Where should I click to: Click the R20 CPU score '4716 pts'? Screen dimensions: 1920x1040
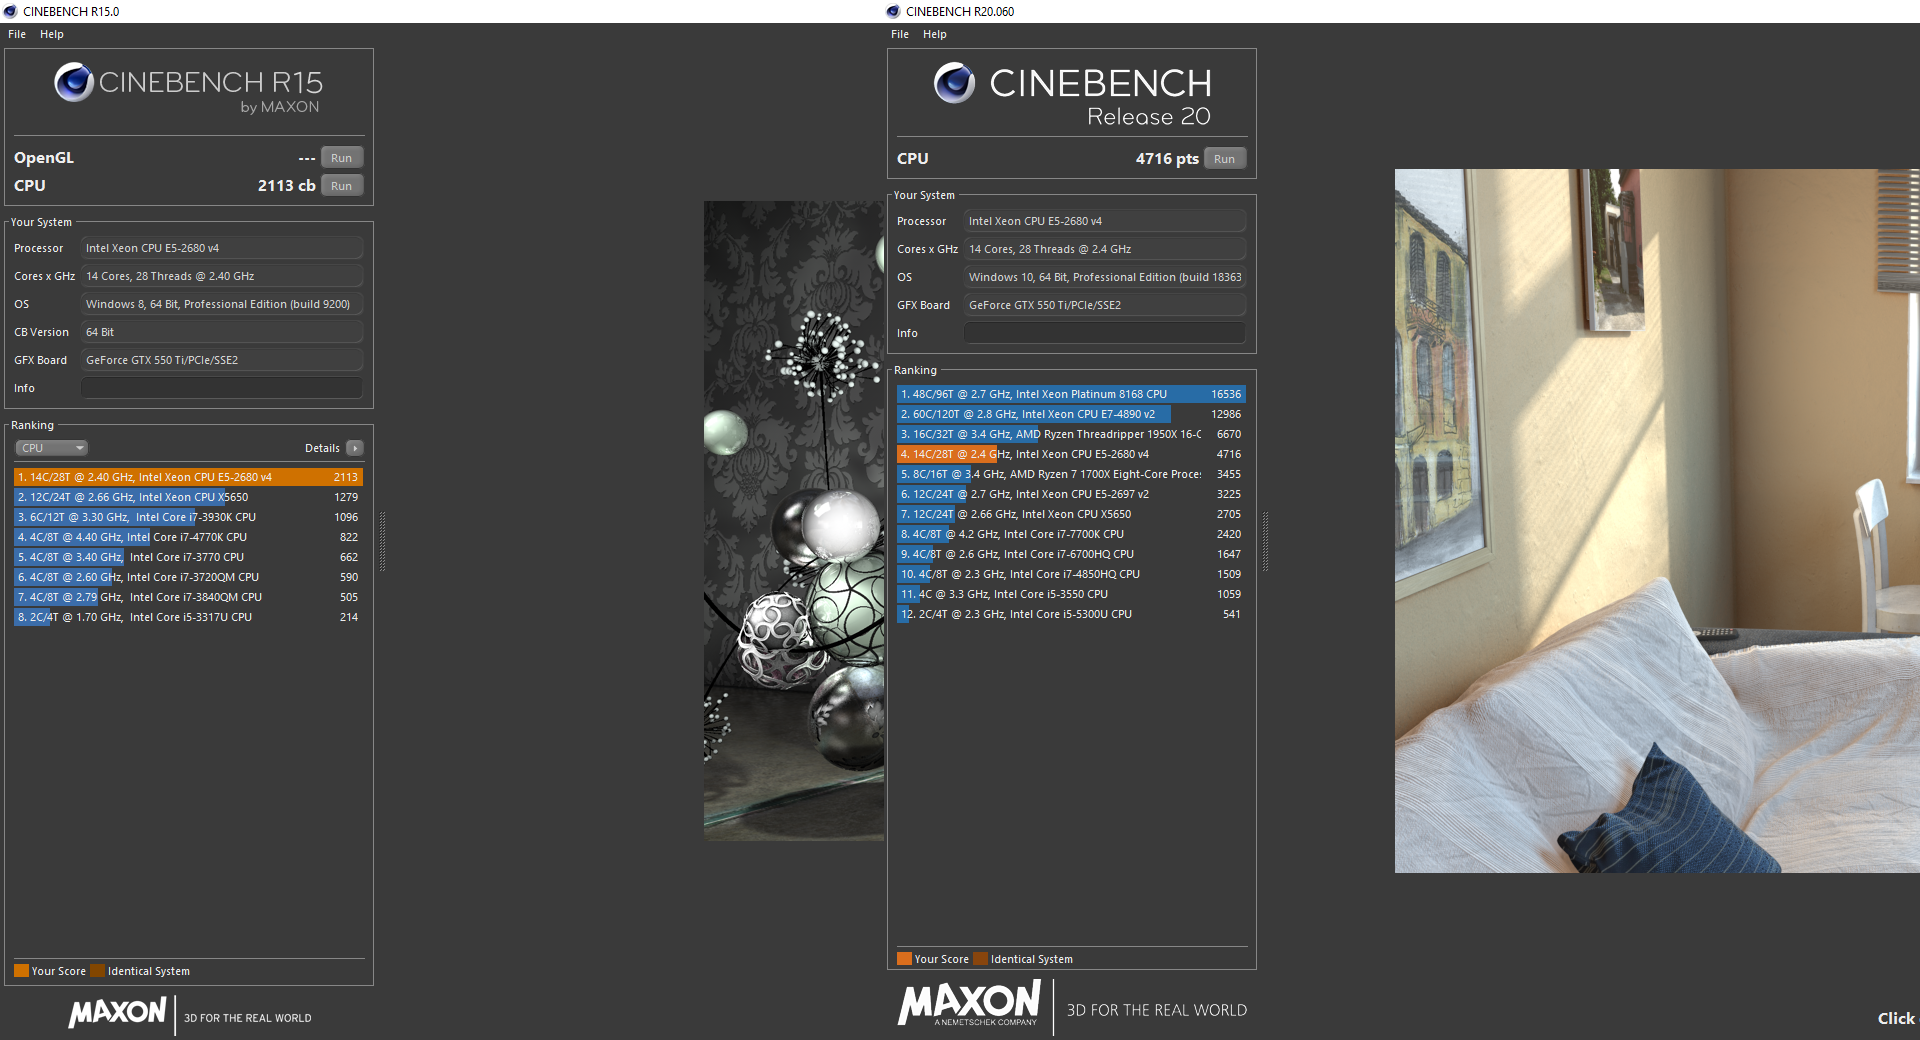coord(1167,159)
